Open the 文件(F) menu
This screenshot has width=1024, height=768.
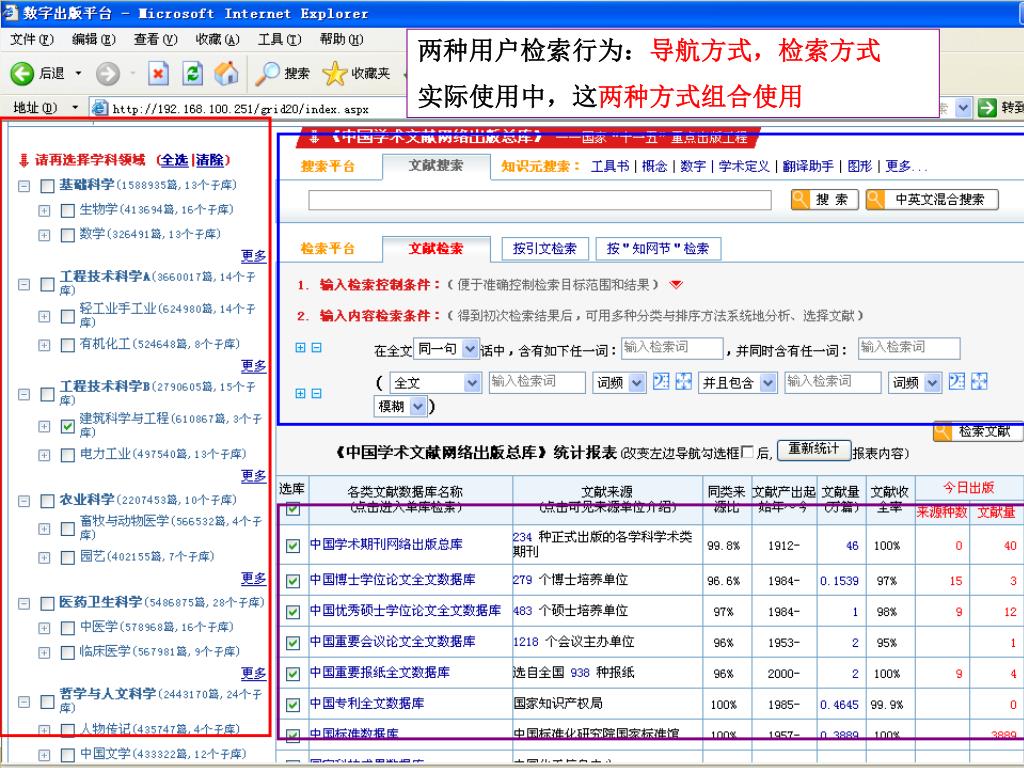coord(31,39)
